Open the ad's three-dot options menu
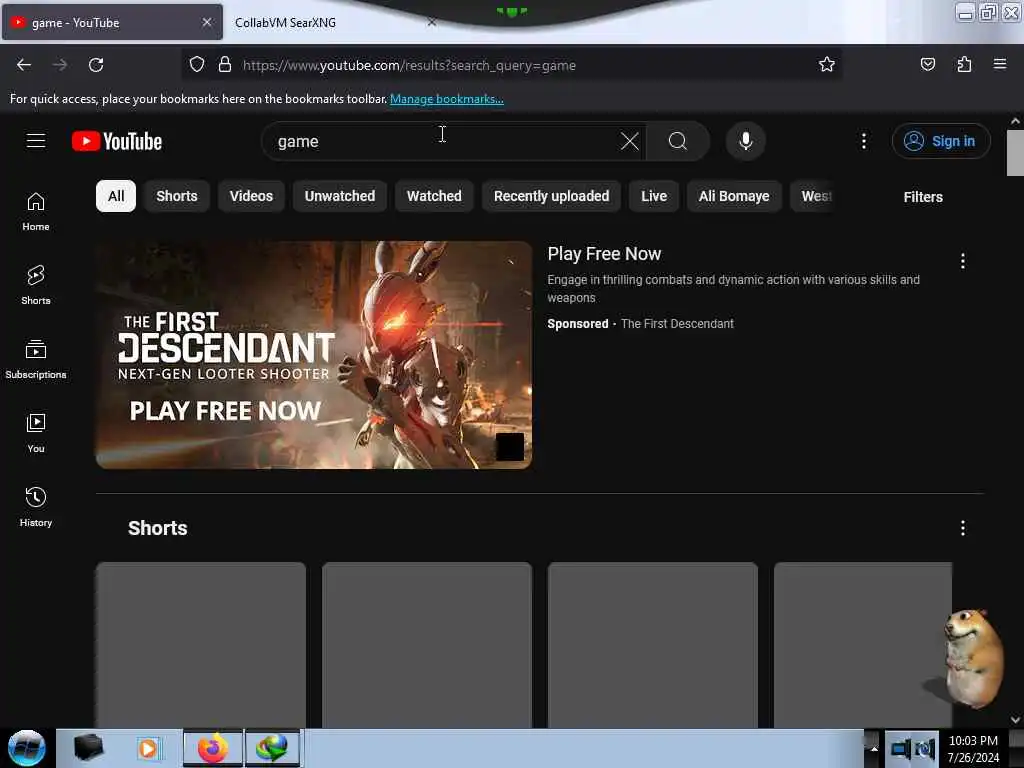 (963, 261)
